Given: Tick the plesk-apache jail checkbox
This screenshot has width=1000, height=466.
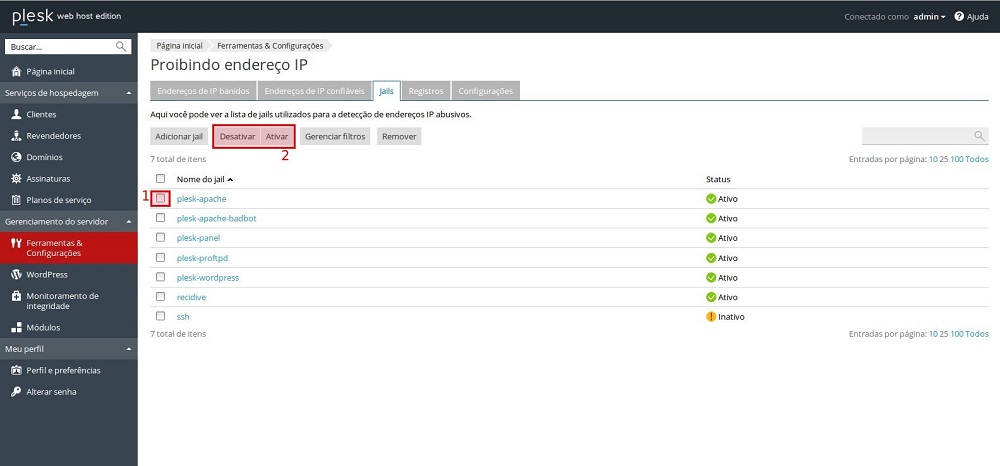Looking at the screenshot, I should pyautogui.click(x=160, y=198).
